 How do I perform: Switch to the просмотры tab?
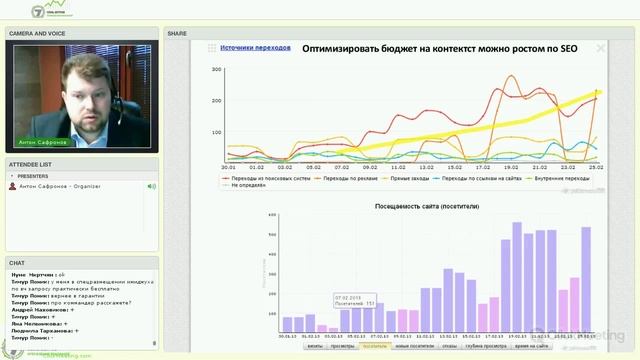[x=342, y=346]
